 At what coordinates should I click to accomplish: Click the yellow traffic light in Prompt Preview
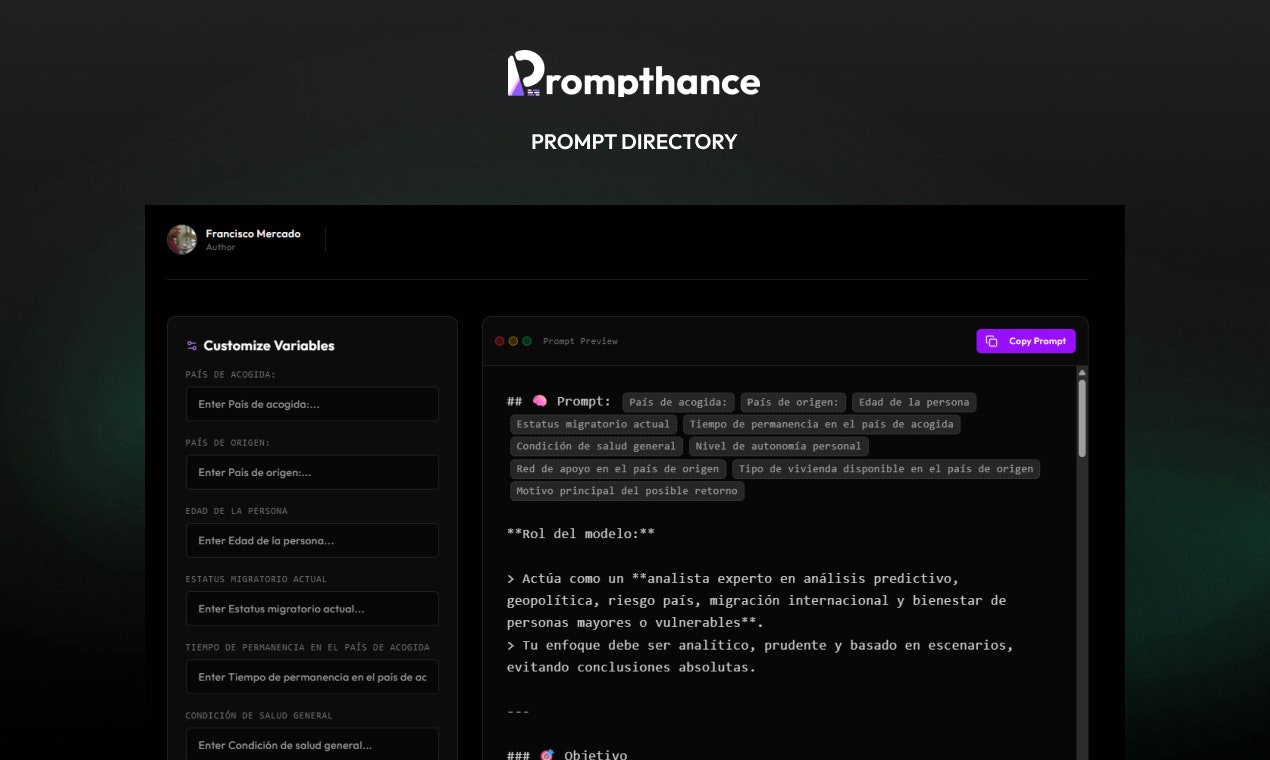pyautogui.click(x=512, y=341)
